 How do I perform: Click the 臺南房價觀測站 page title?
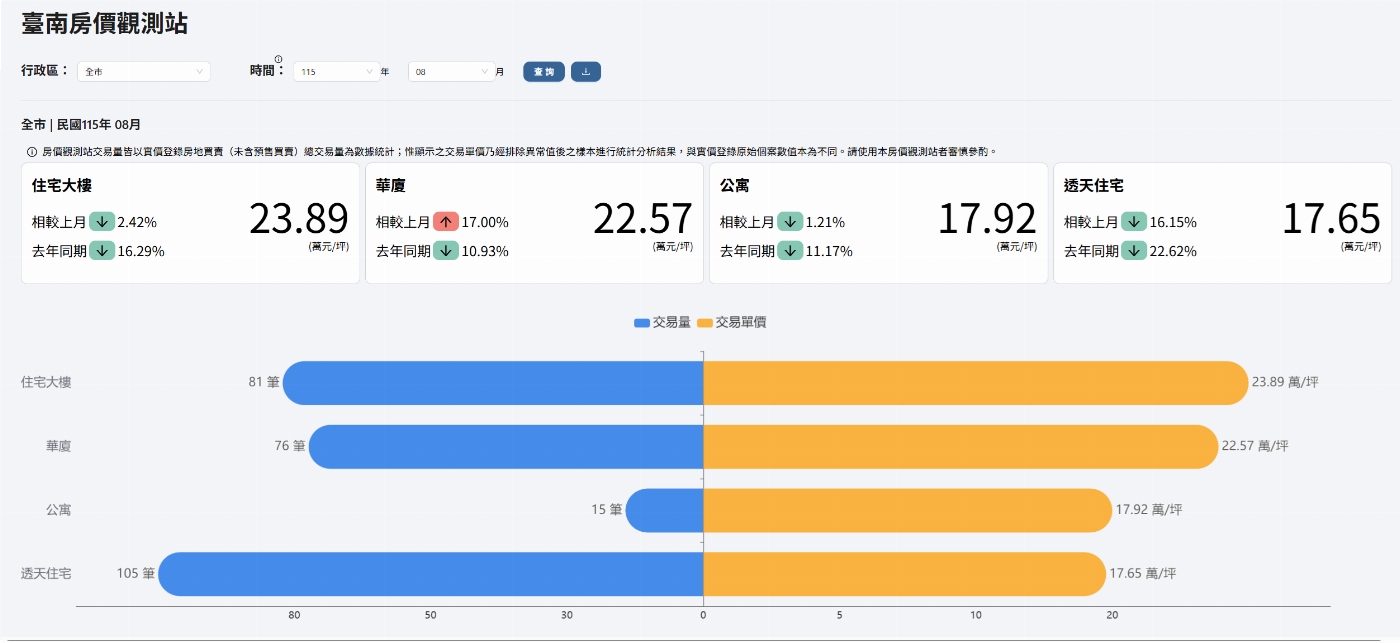pyautogui.click(x=104, y=25)
